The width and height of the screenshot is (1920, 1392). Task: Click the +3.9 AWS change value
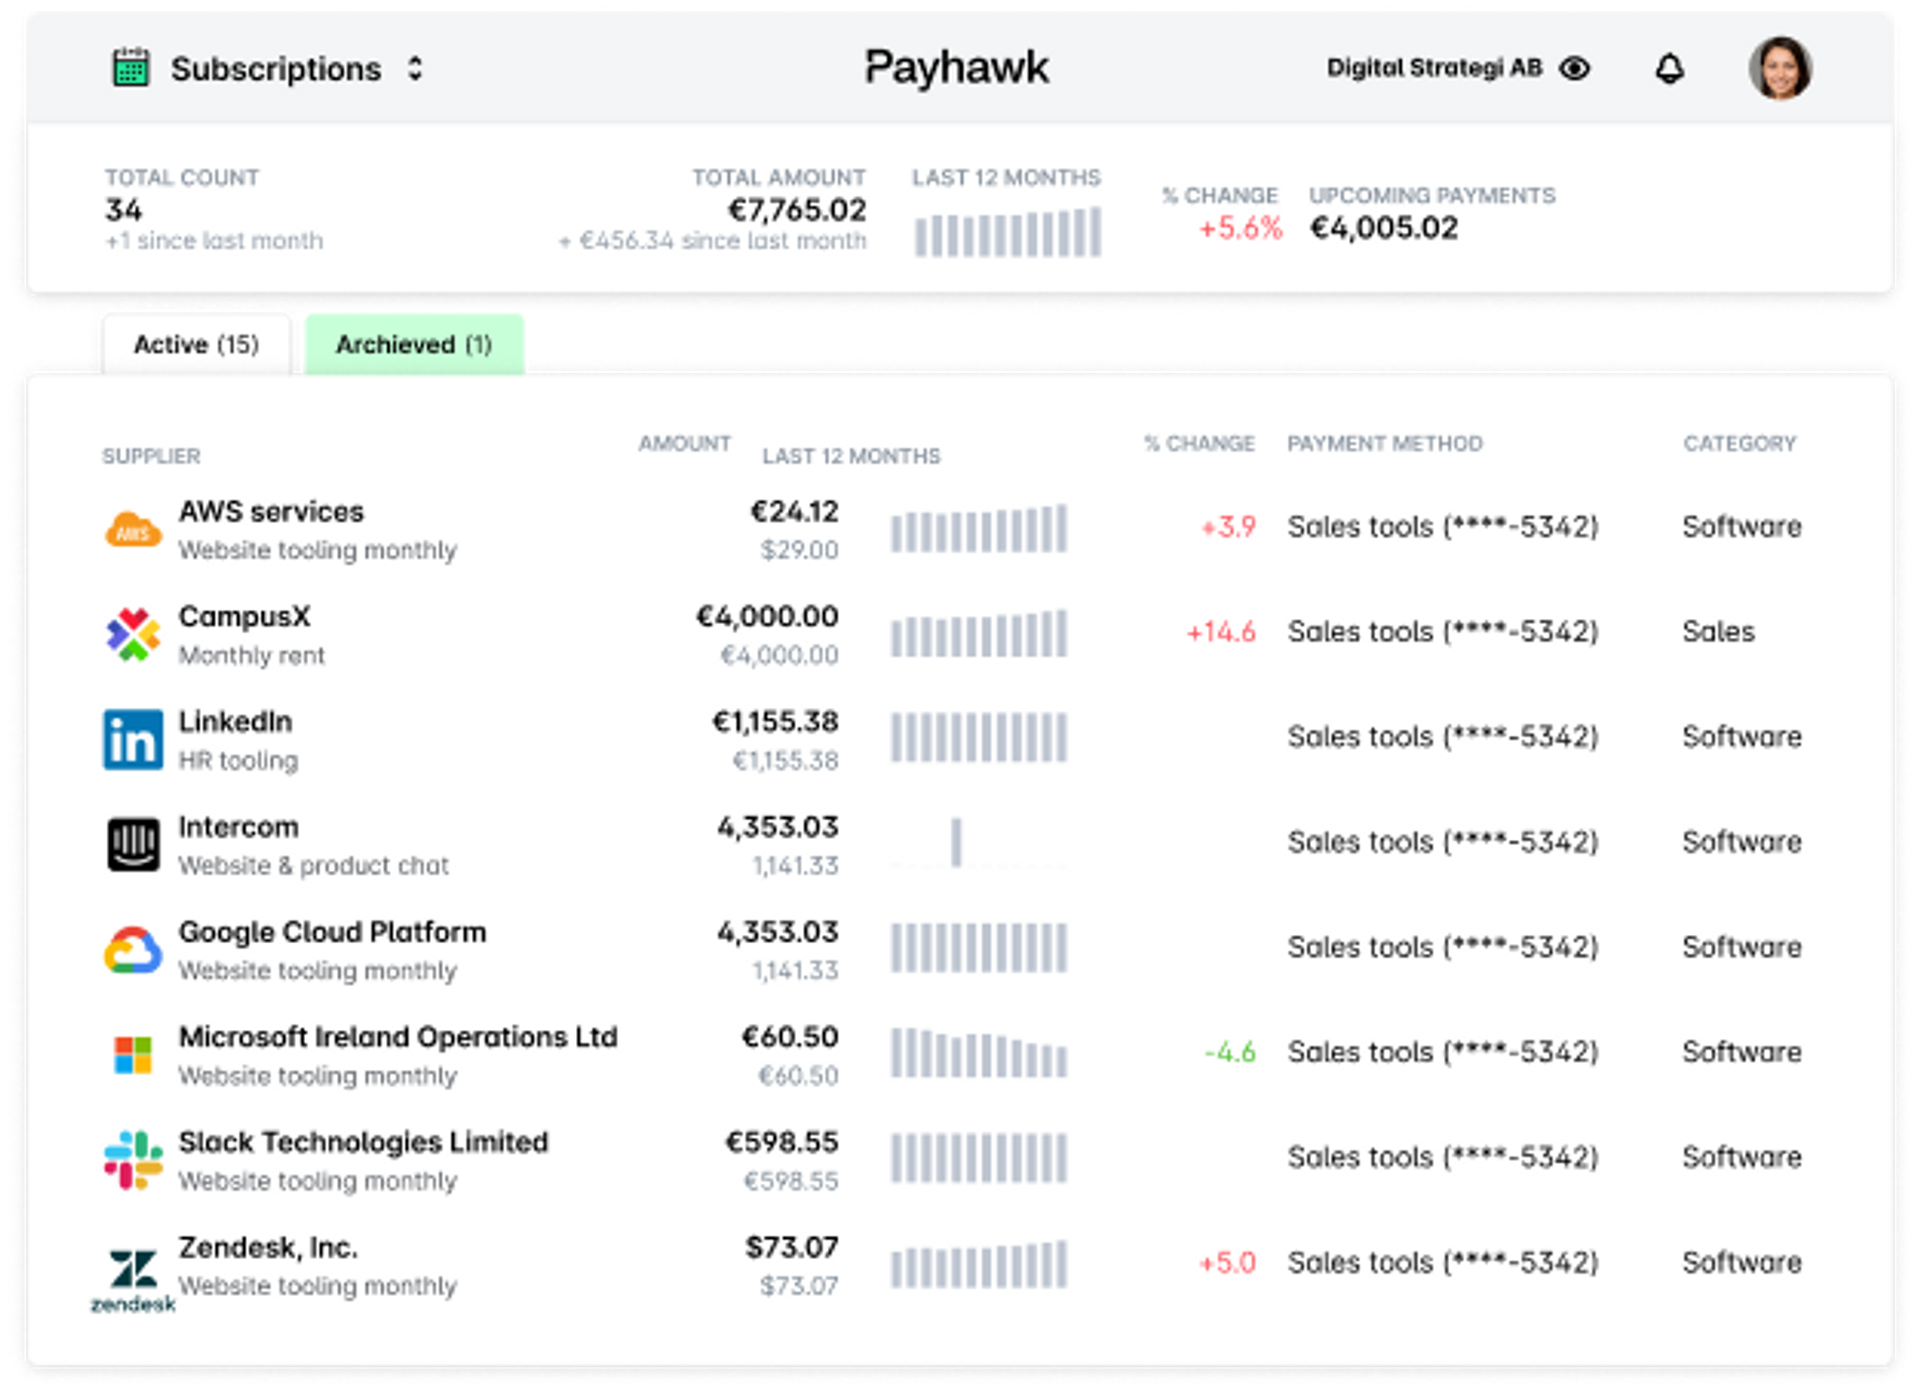click(x=1228, y=527)
